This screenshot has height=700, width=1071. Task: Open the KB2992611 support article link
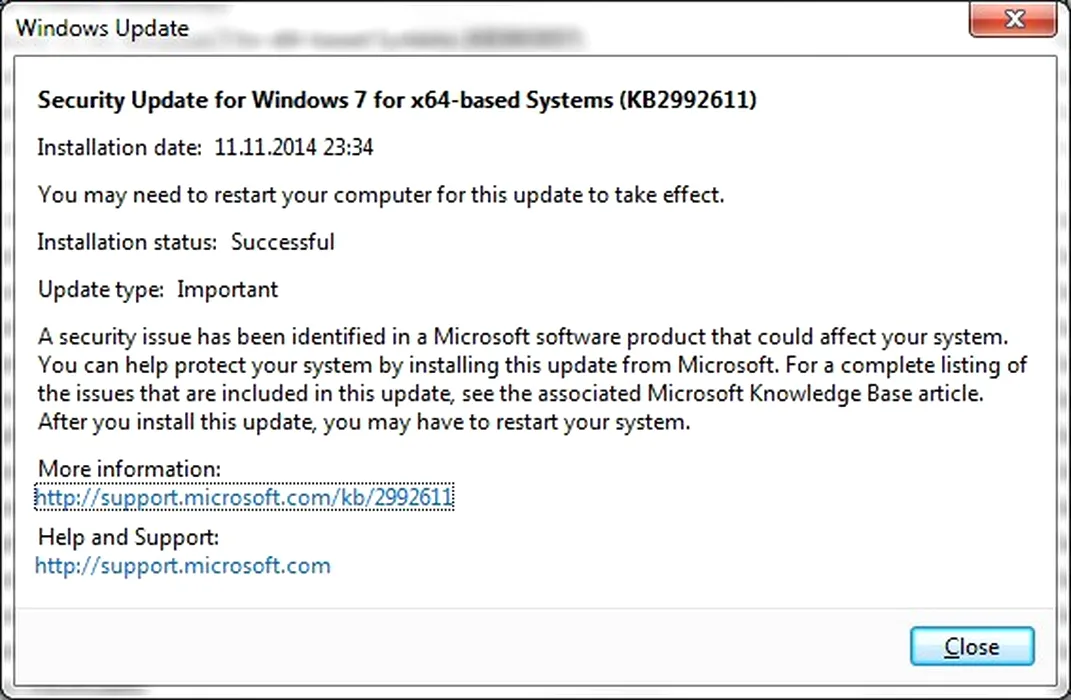pyautogui.click(x=245, y=496)
